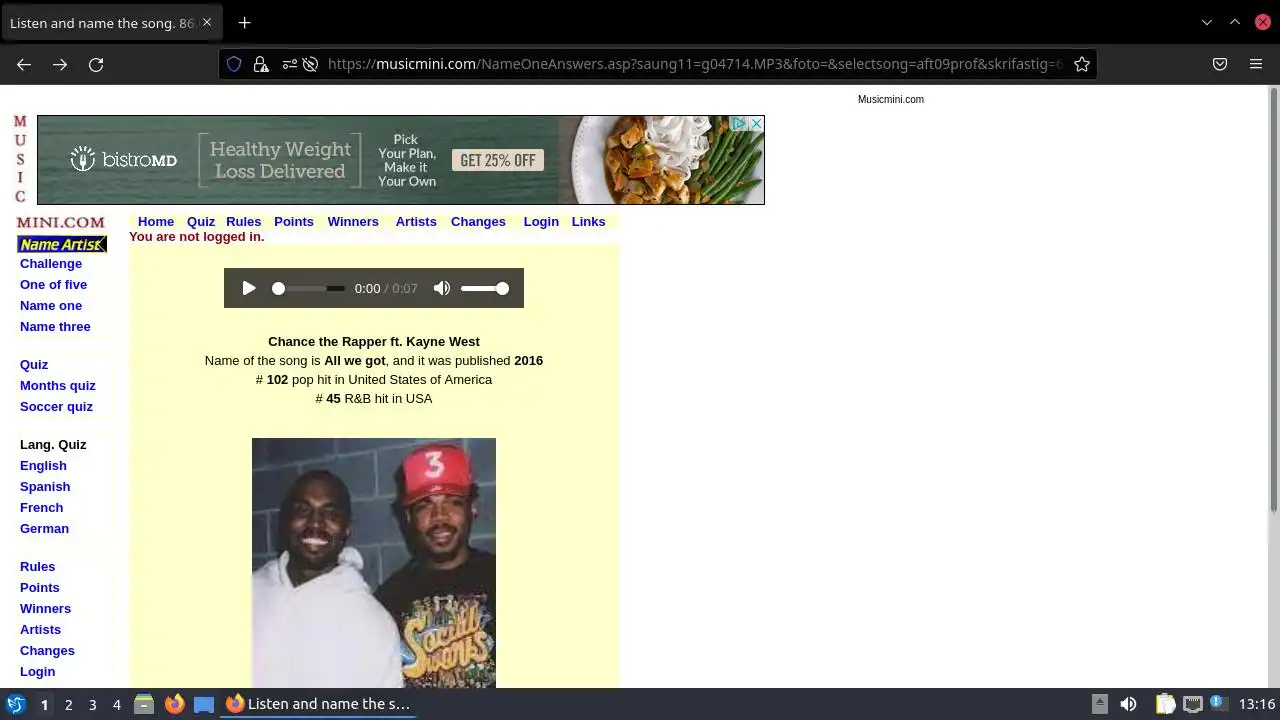The image size is (1280, 720).
Task: Bookmark this page with the star
Action: tap(1082, 64)
